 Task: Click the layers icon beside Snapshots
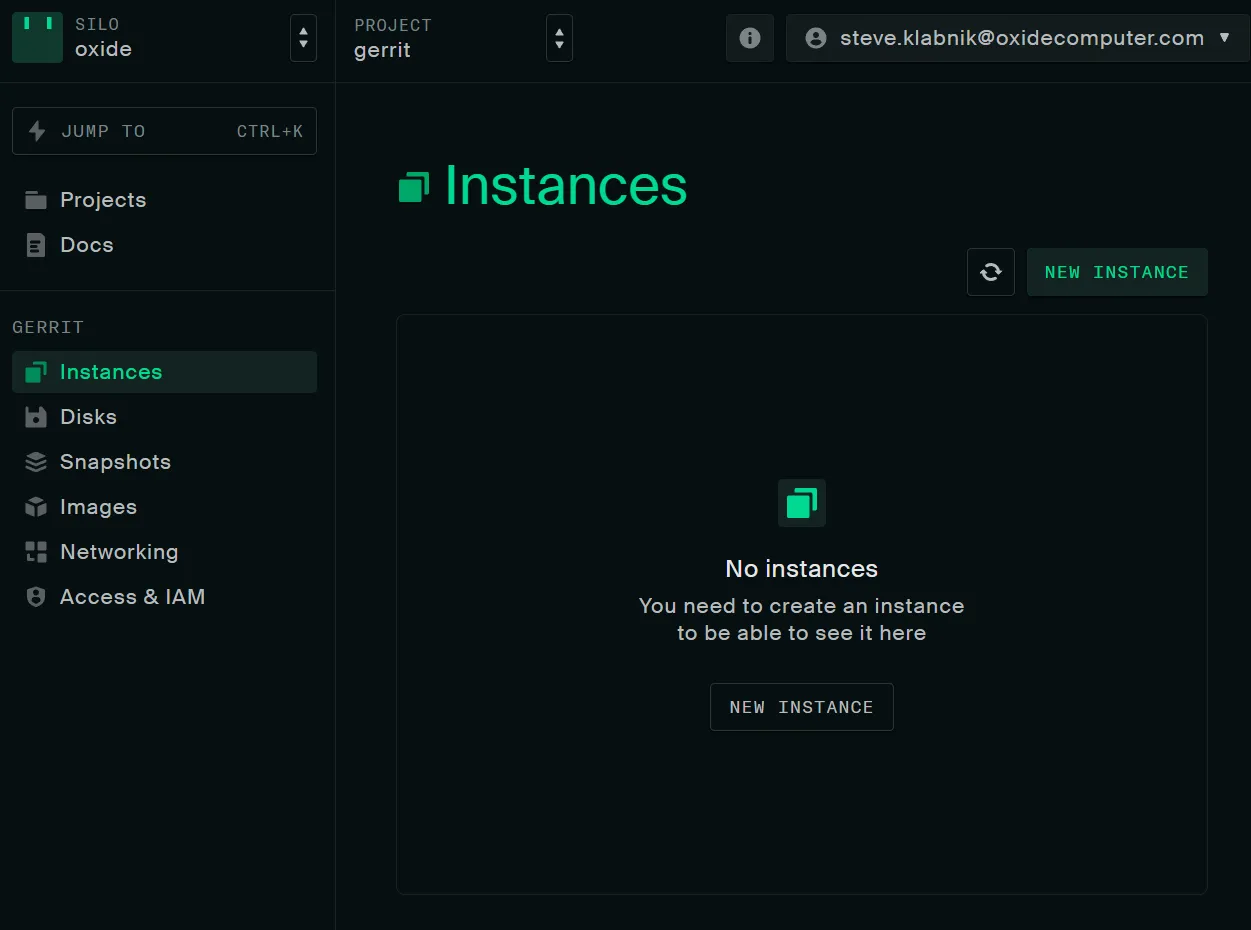click(36, 462)
